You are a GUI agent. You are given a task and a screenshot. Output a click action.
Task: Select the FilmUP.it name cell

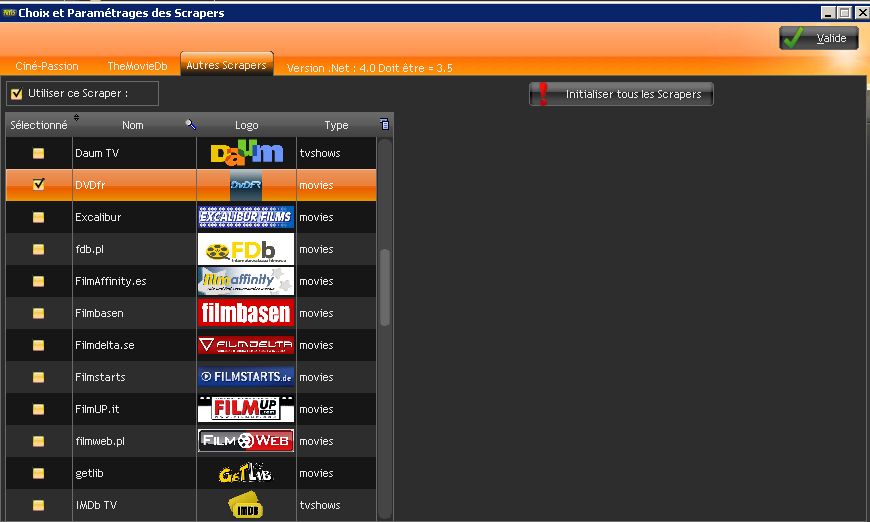(134, 409)
